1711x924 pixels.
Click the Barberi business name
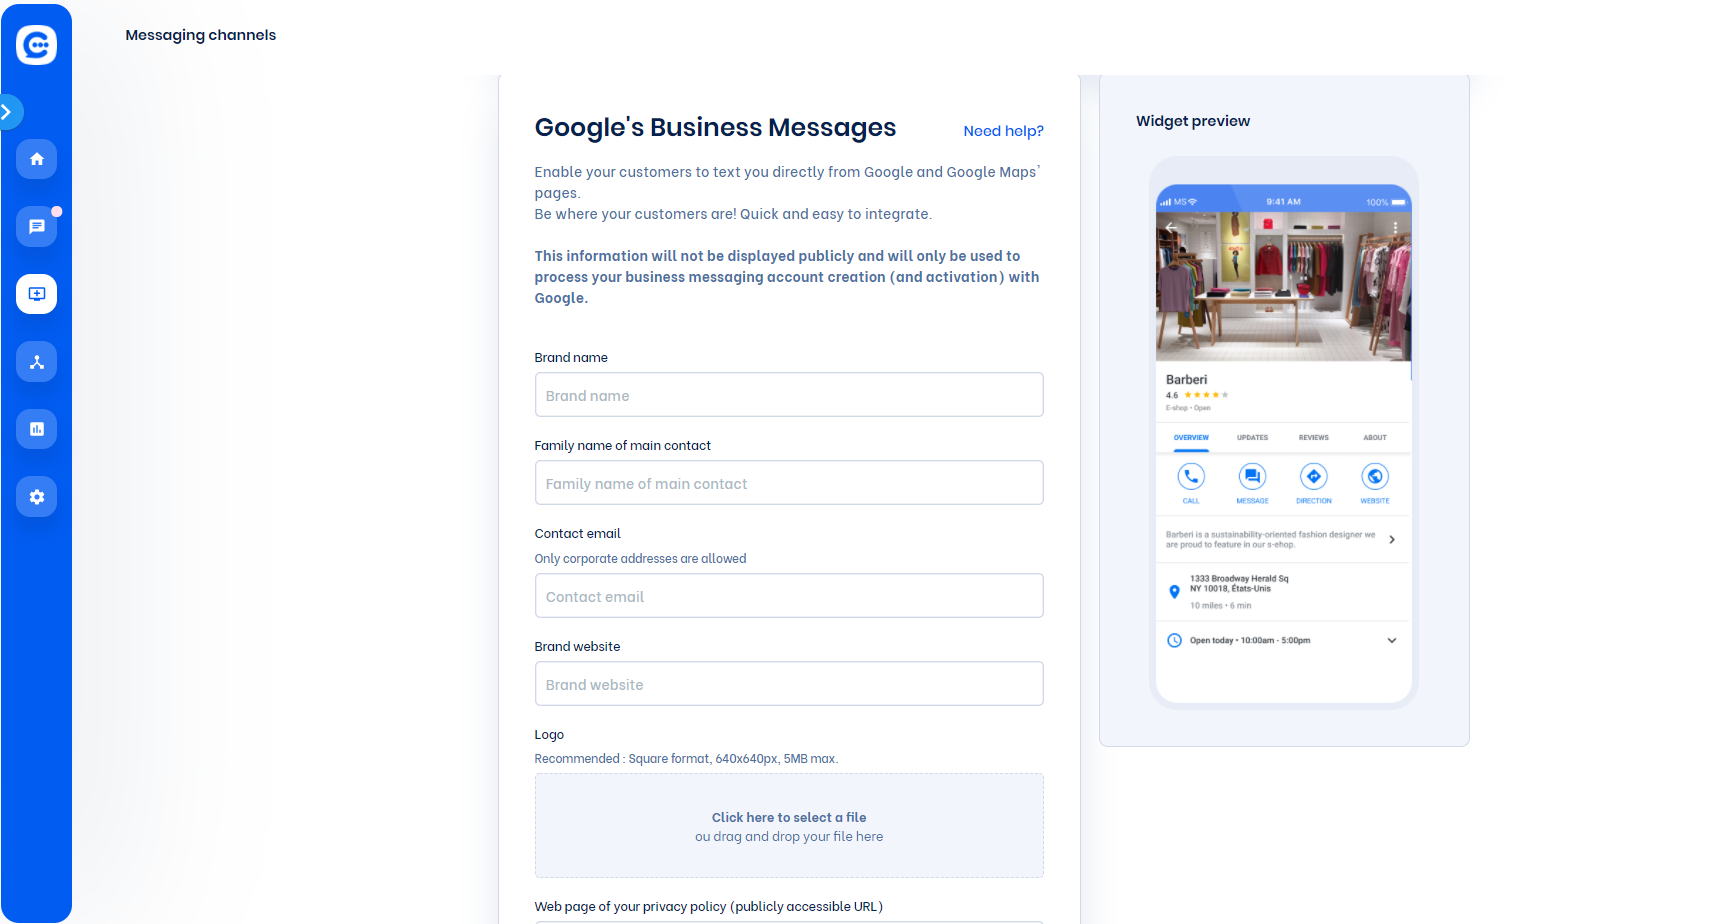[1186, 380]
